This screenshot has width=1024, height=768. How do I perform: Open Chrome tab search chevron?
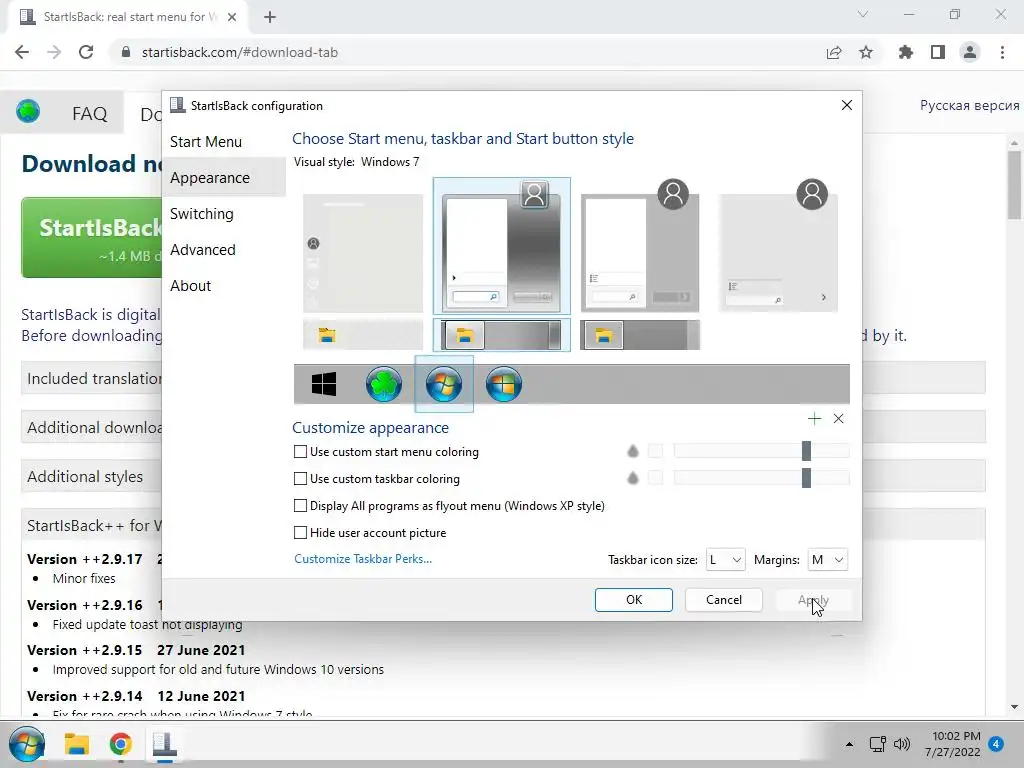pyautogui.click(x=863, y=14)
